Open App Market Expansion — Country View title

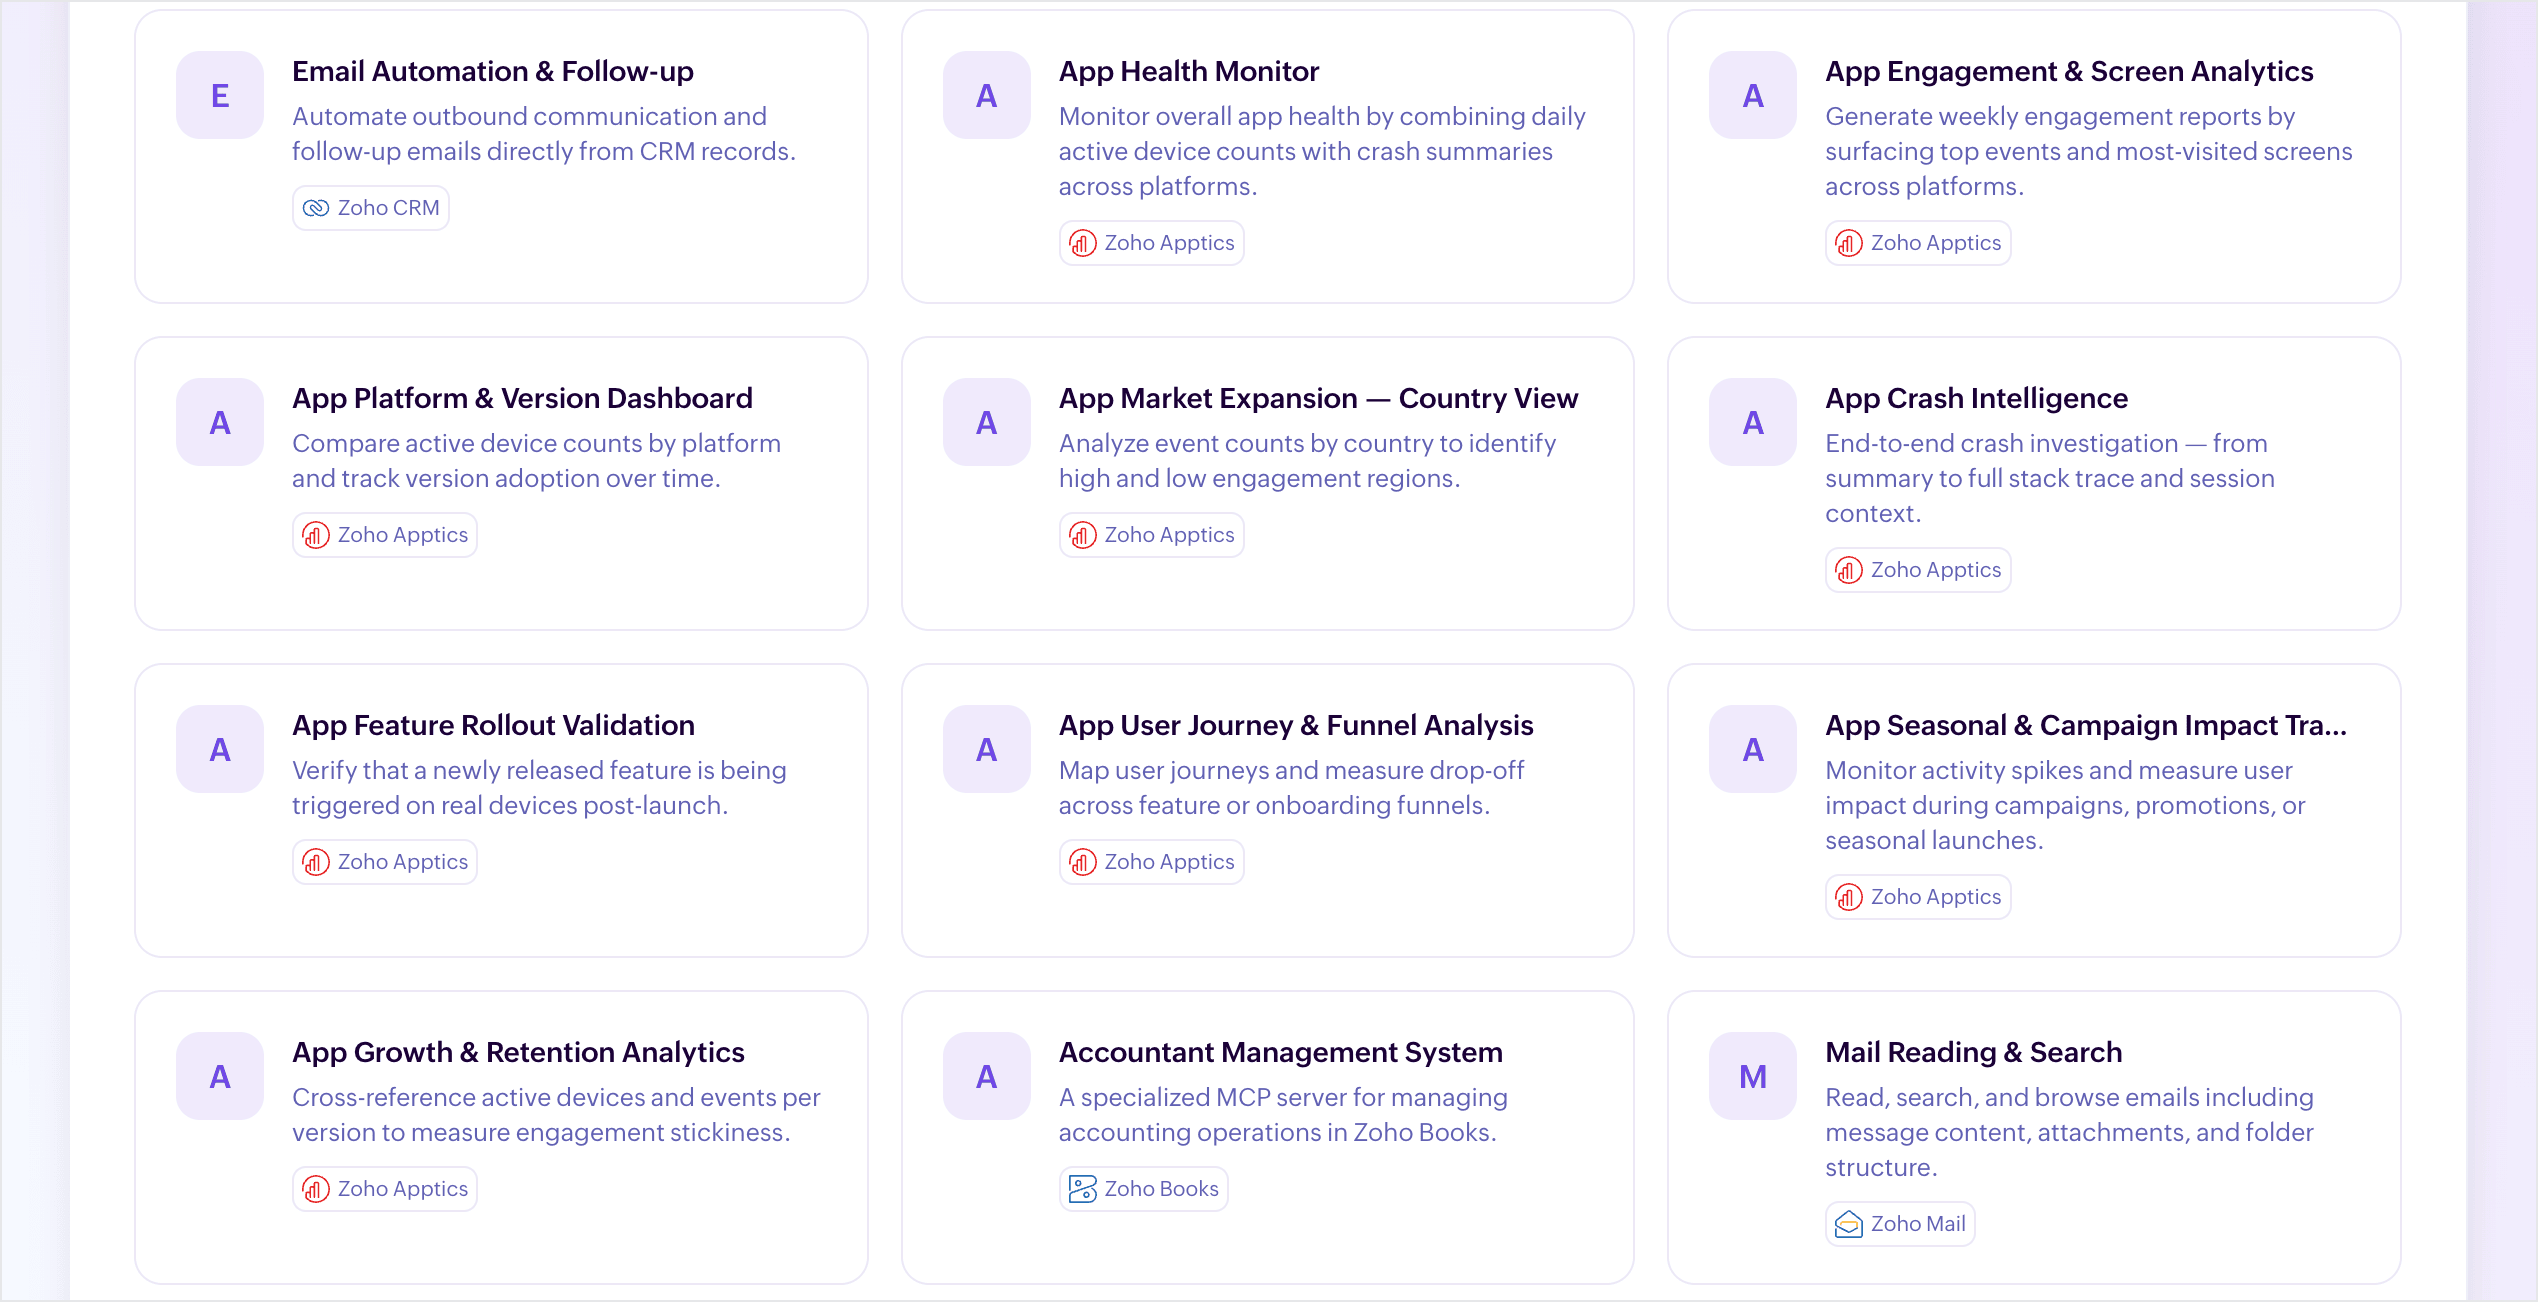pyautogui.click(x=1318, y=398)
